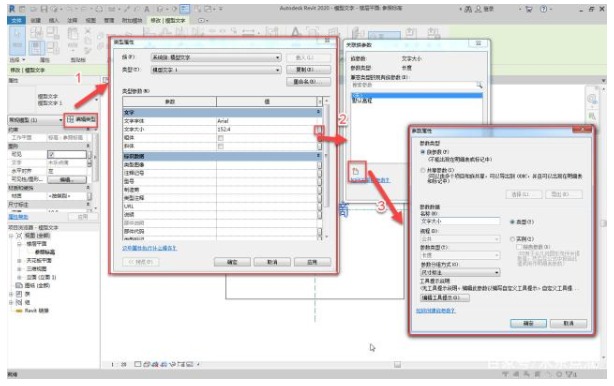Click the shopping cart icon in title bar
Screen dimensions: 614x386
pos(529,9)
